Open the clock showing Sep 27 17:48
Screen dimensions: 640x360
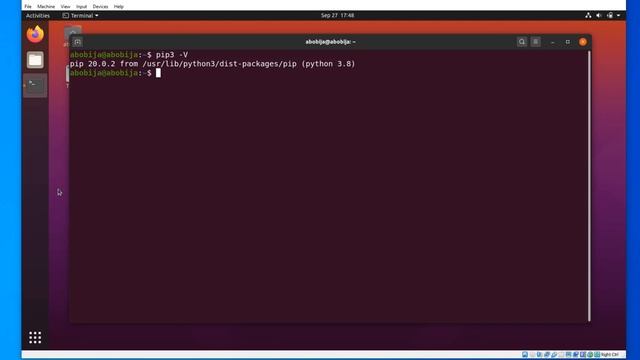[337, 16]
